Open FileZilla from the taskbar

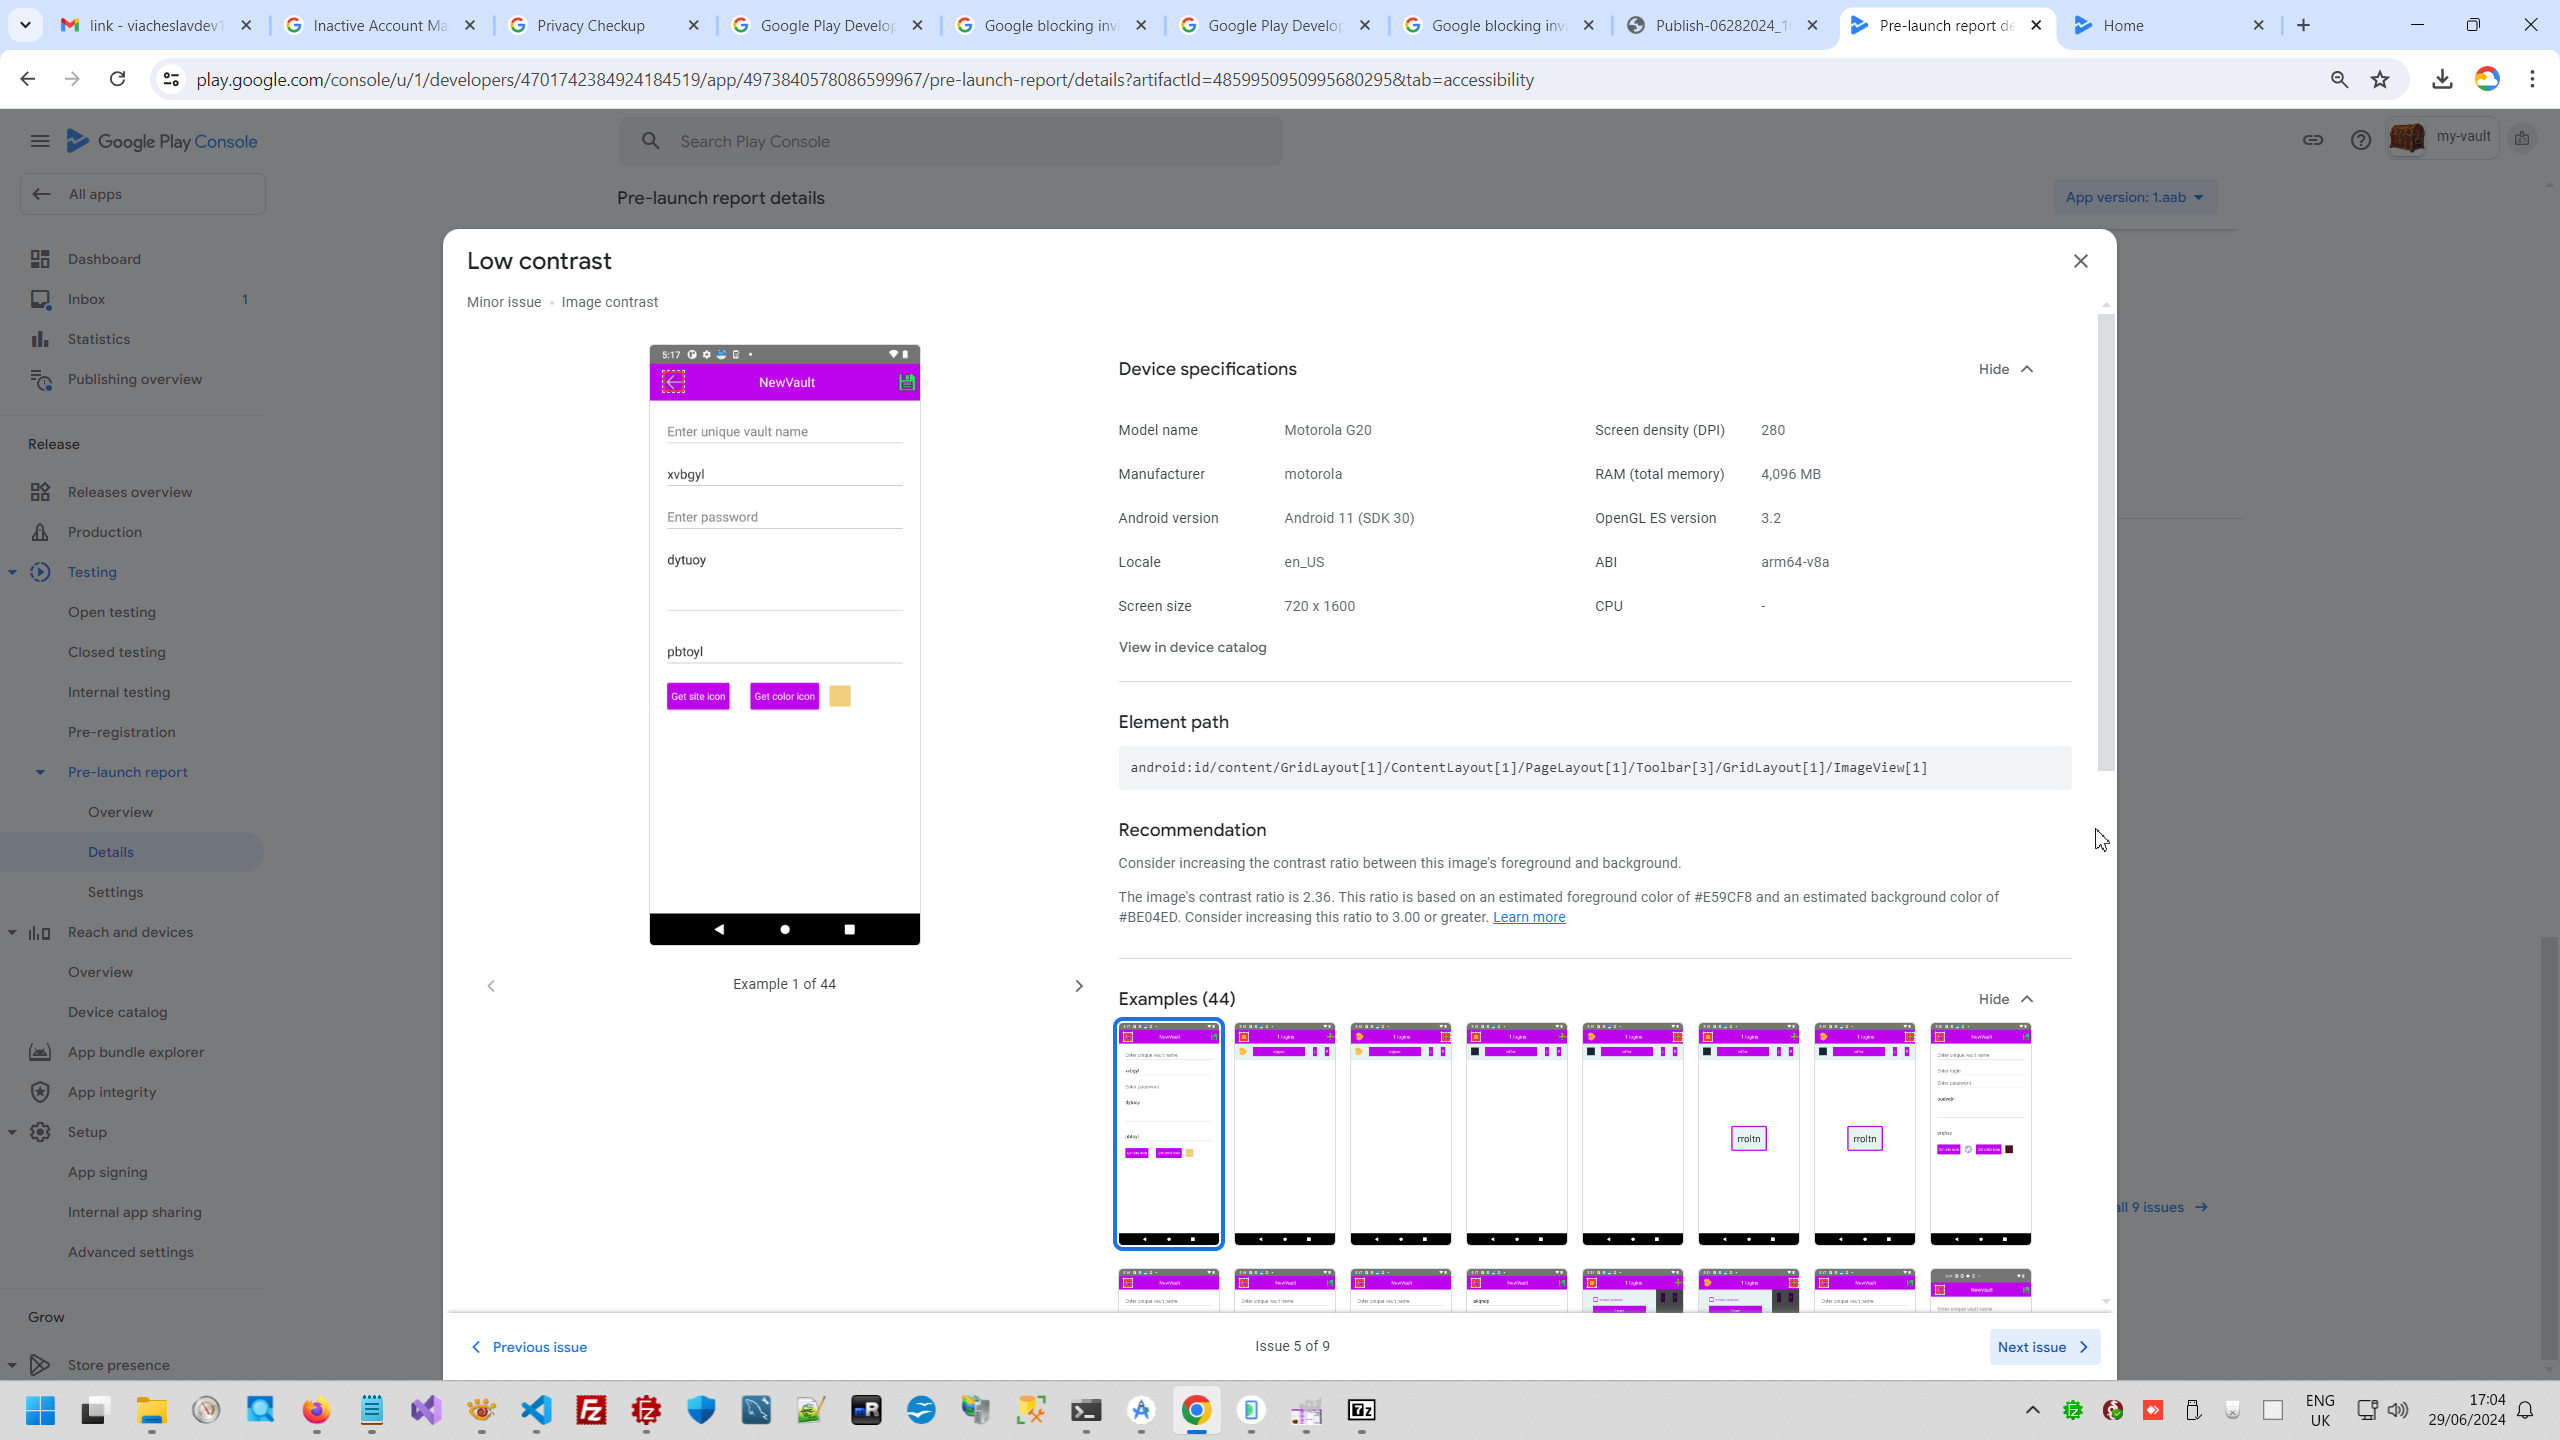coord(592,1410)
